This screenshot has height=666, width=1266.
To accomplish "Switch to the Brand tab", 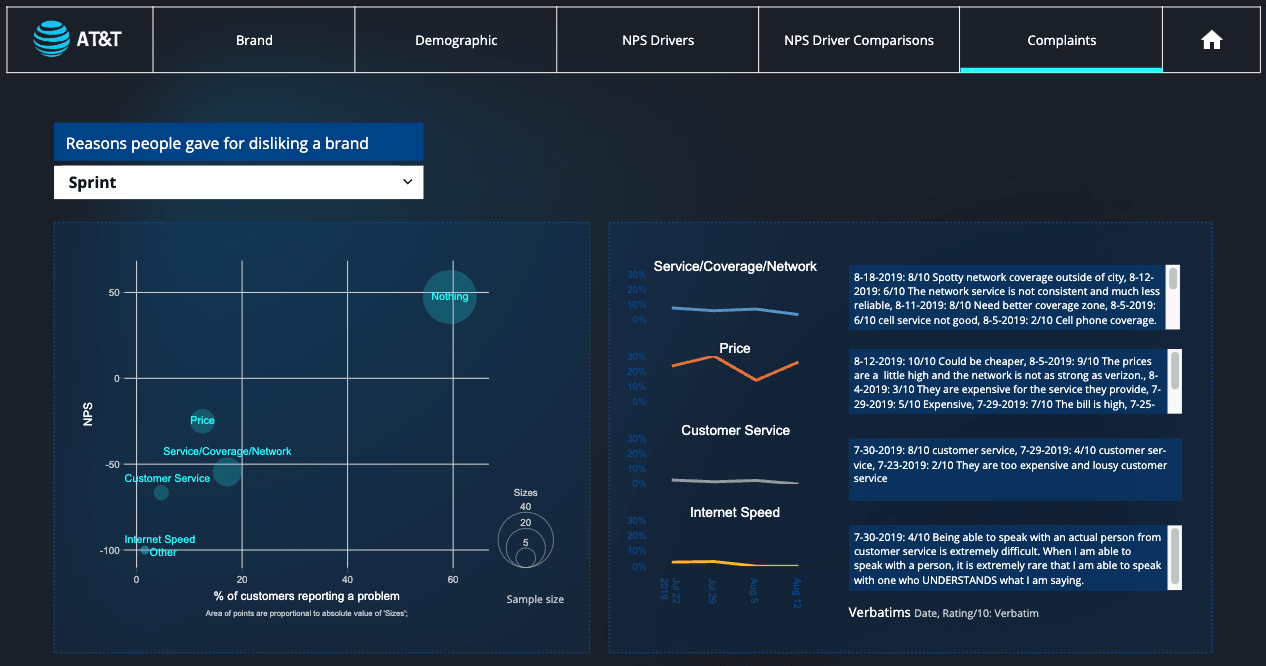I will [254, 39].
